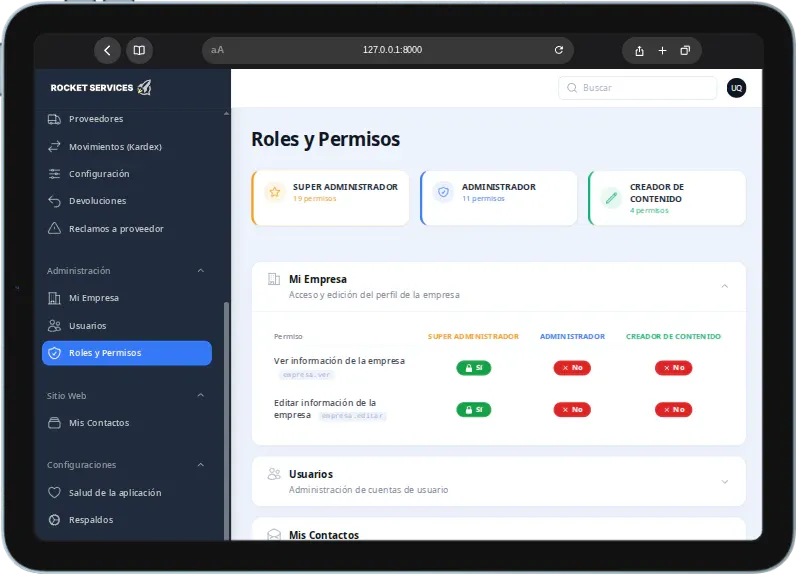Toggle Super Administrador Sí badge for Ver información
Image resolution: width=796 pixels, height=574 pixels.
(473, 367)
